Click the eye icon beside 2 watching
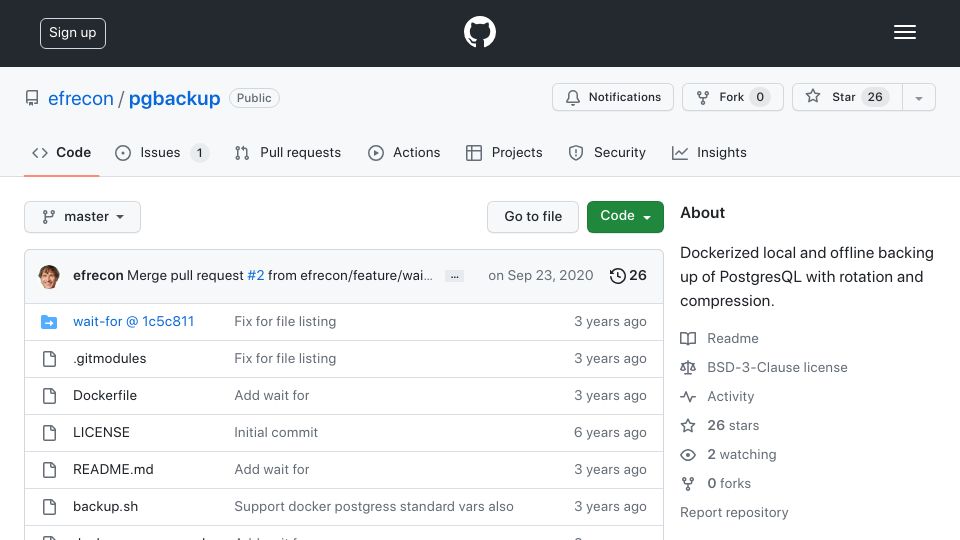 click(688, 455)
